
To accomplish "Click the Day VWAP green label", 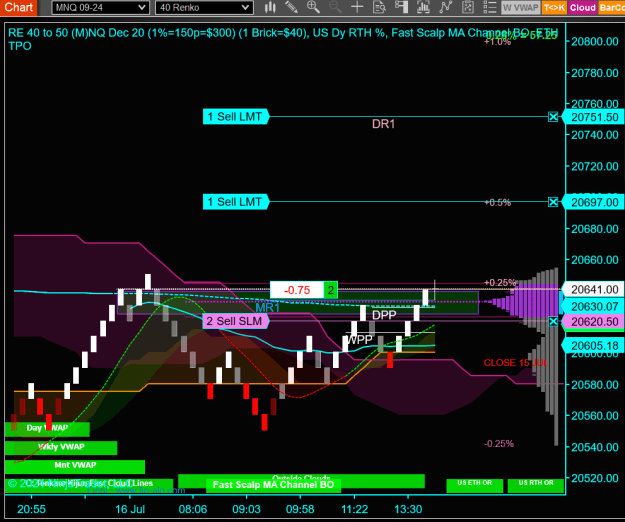I will click(47, 428).
